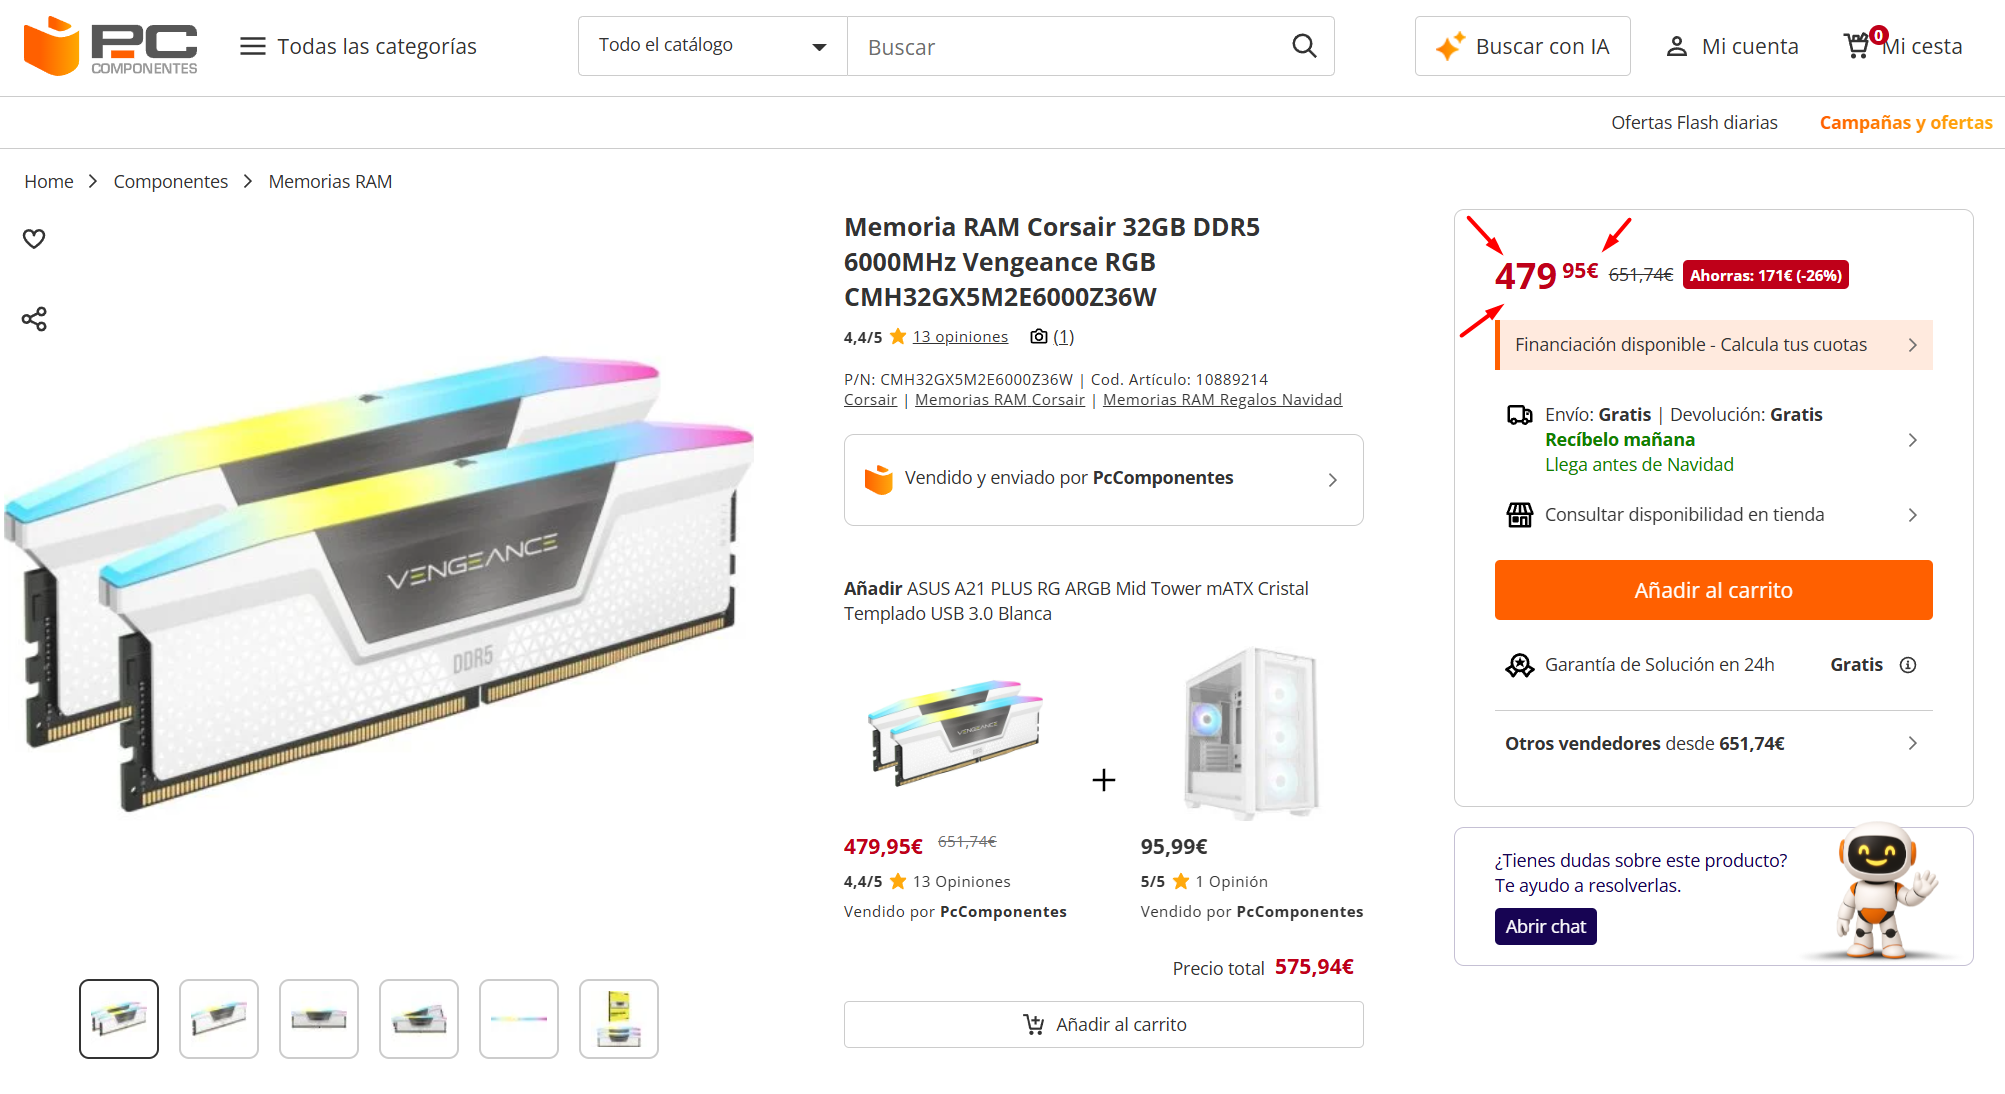The width and height of the screenshot is (2005, 1094).
Task: Click the info icon next to Gratis warranty
Action: (1908, 665)
